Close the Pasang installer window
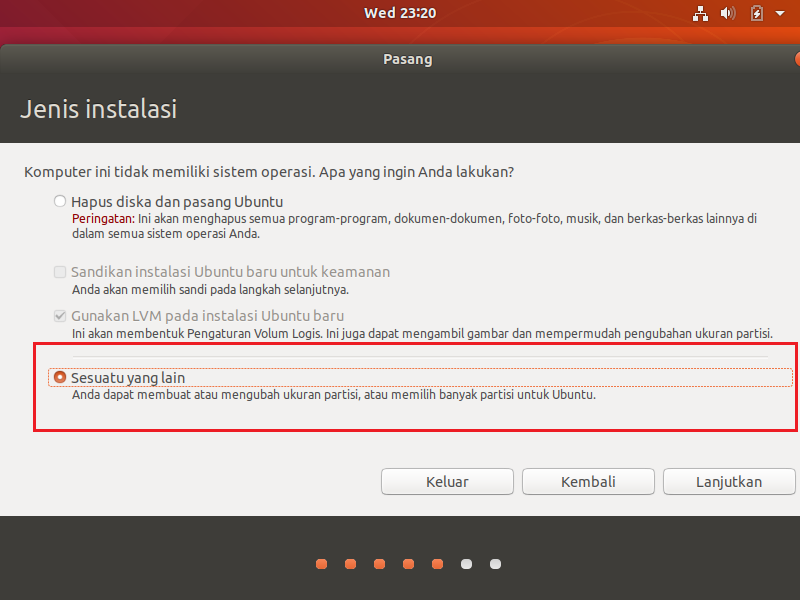800x600 pixels. coord(797,59)
